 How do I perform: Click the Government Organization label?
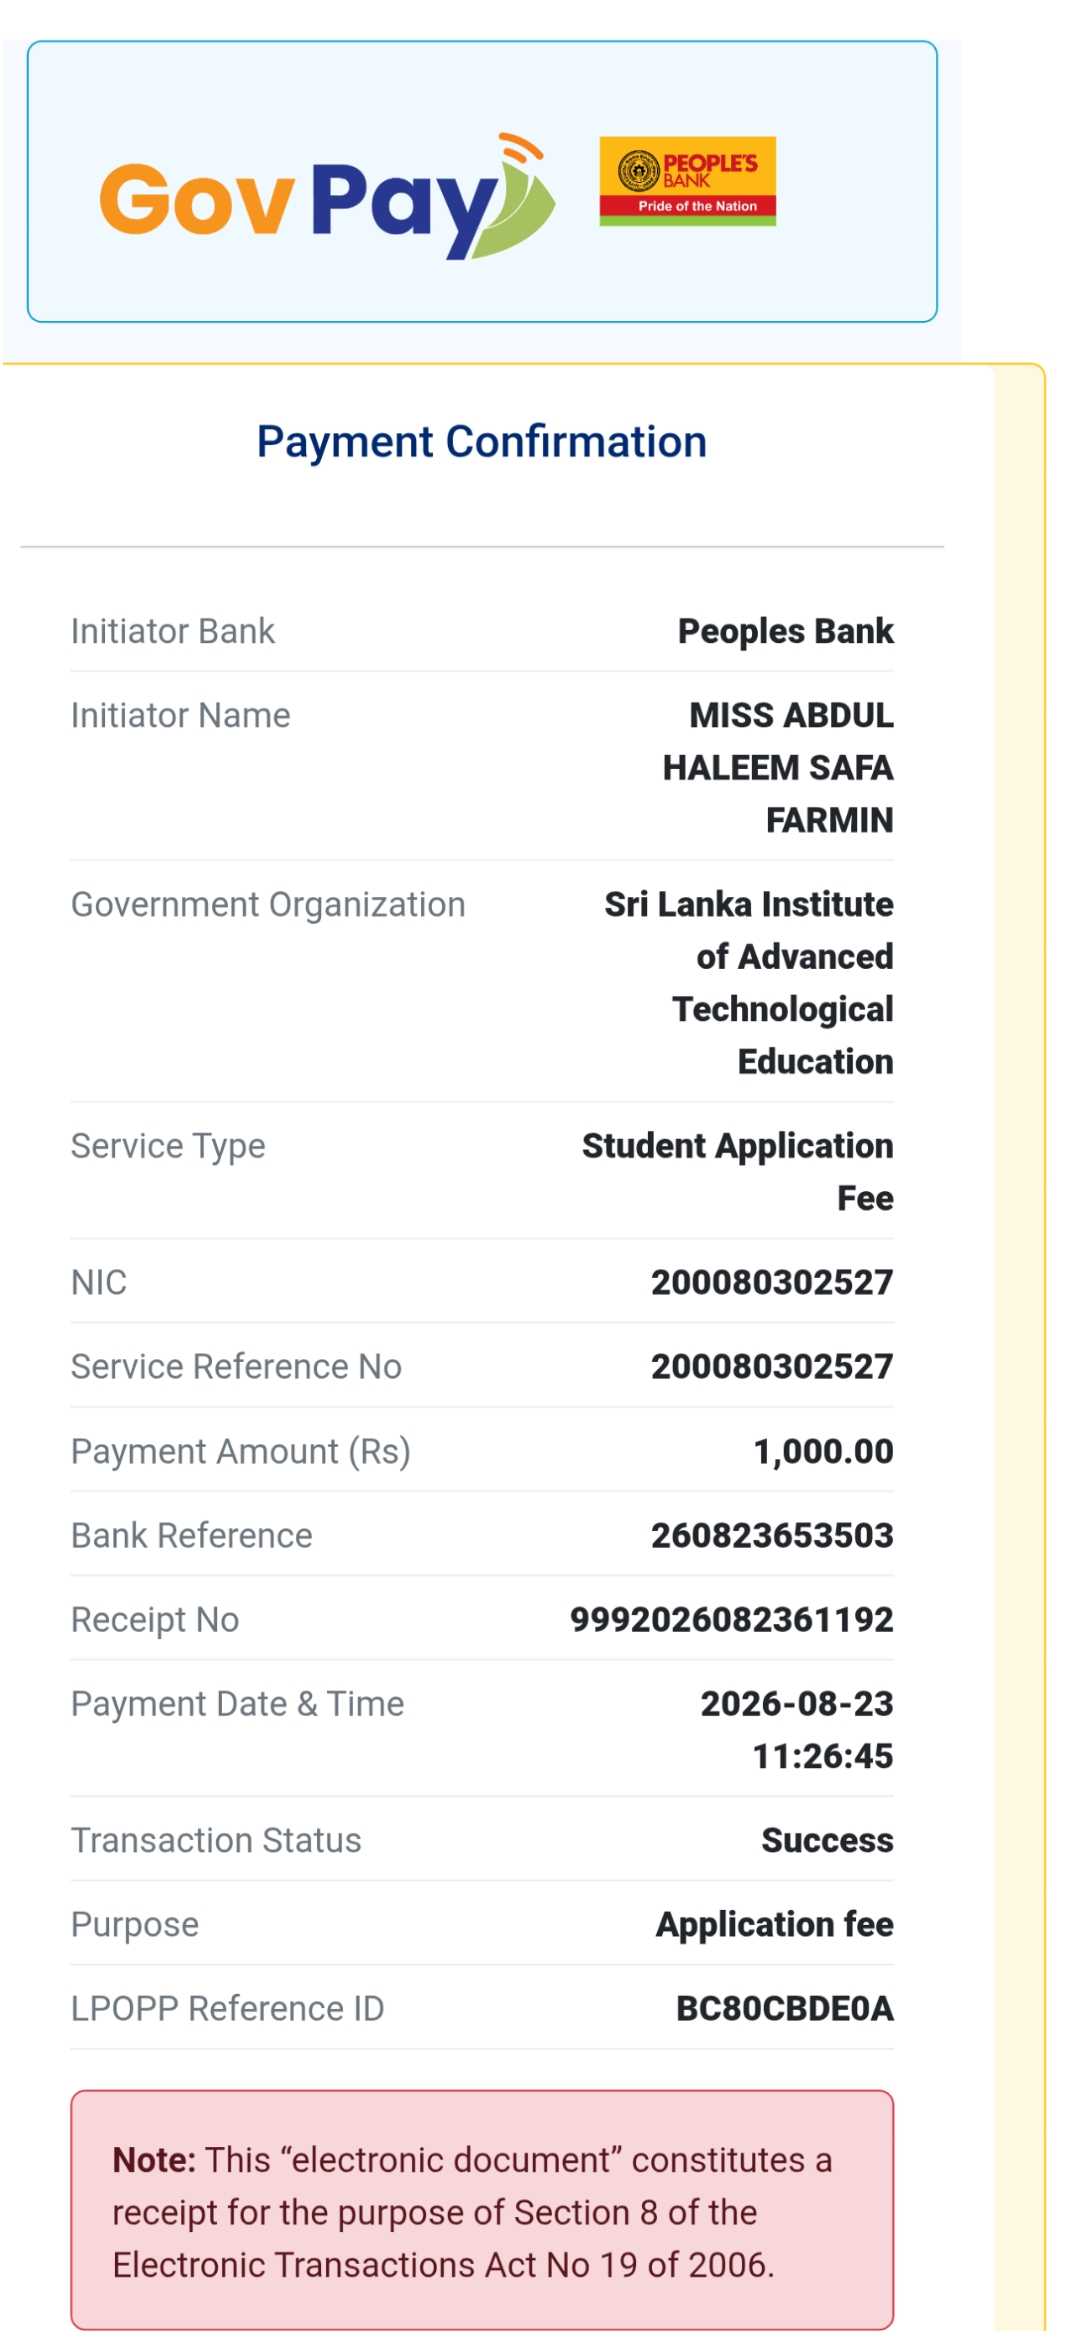(x=268, y=904)
